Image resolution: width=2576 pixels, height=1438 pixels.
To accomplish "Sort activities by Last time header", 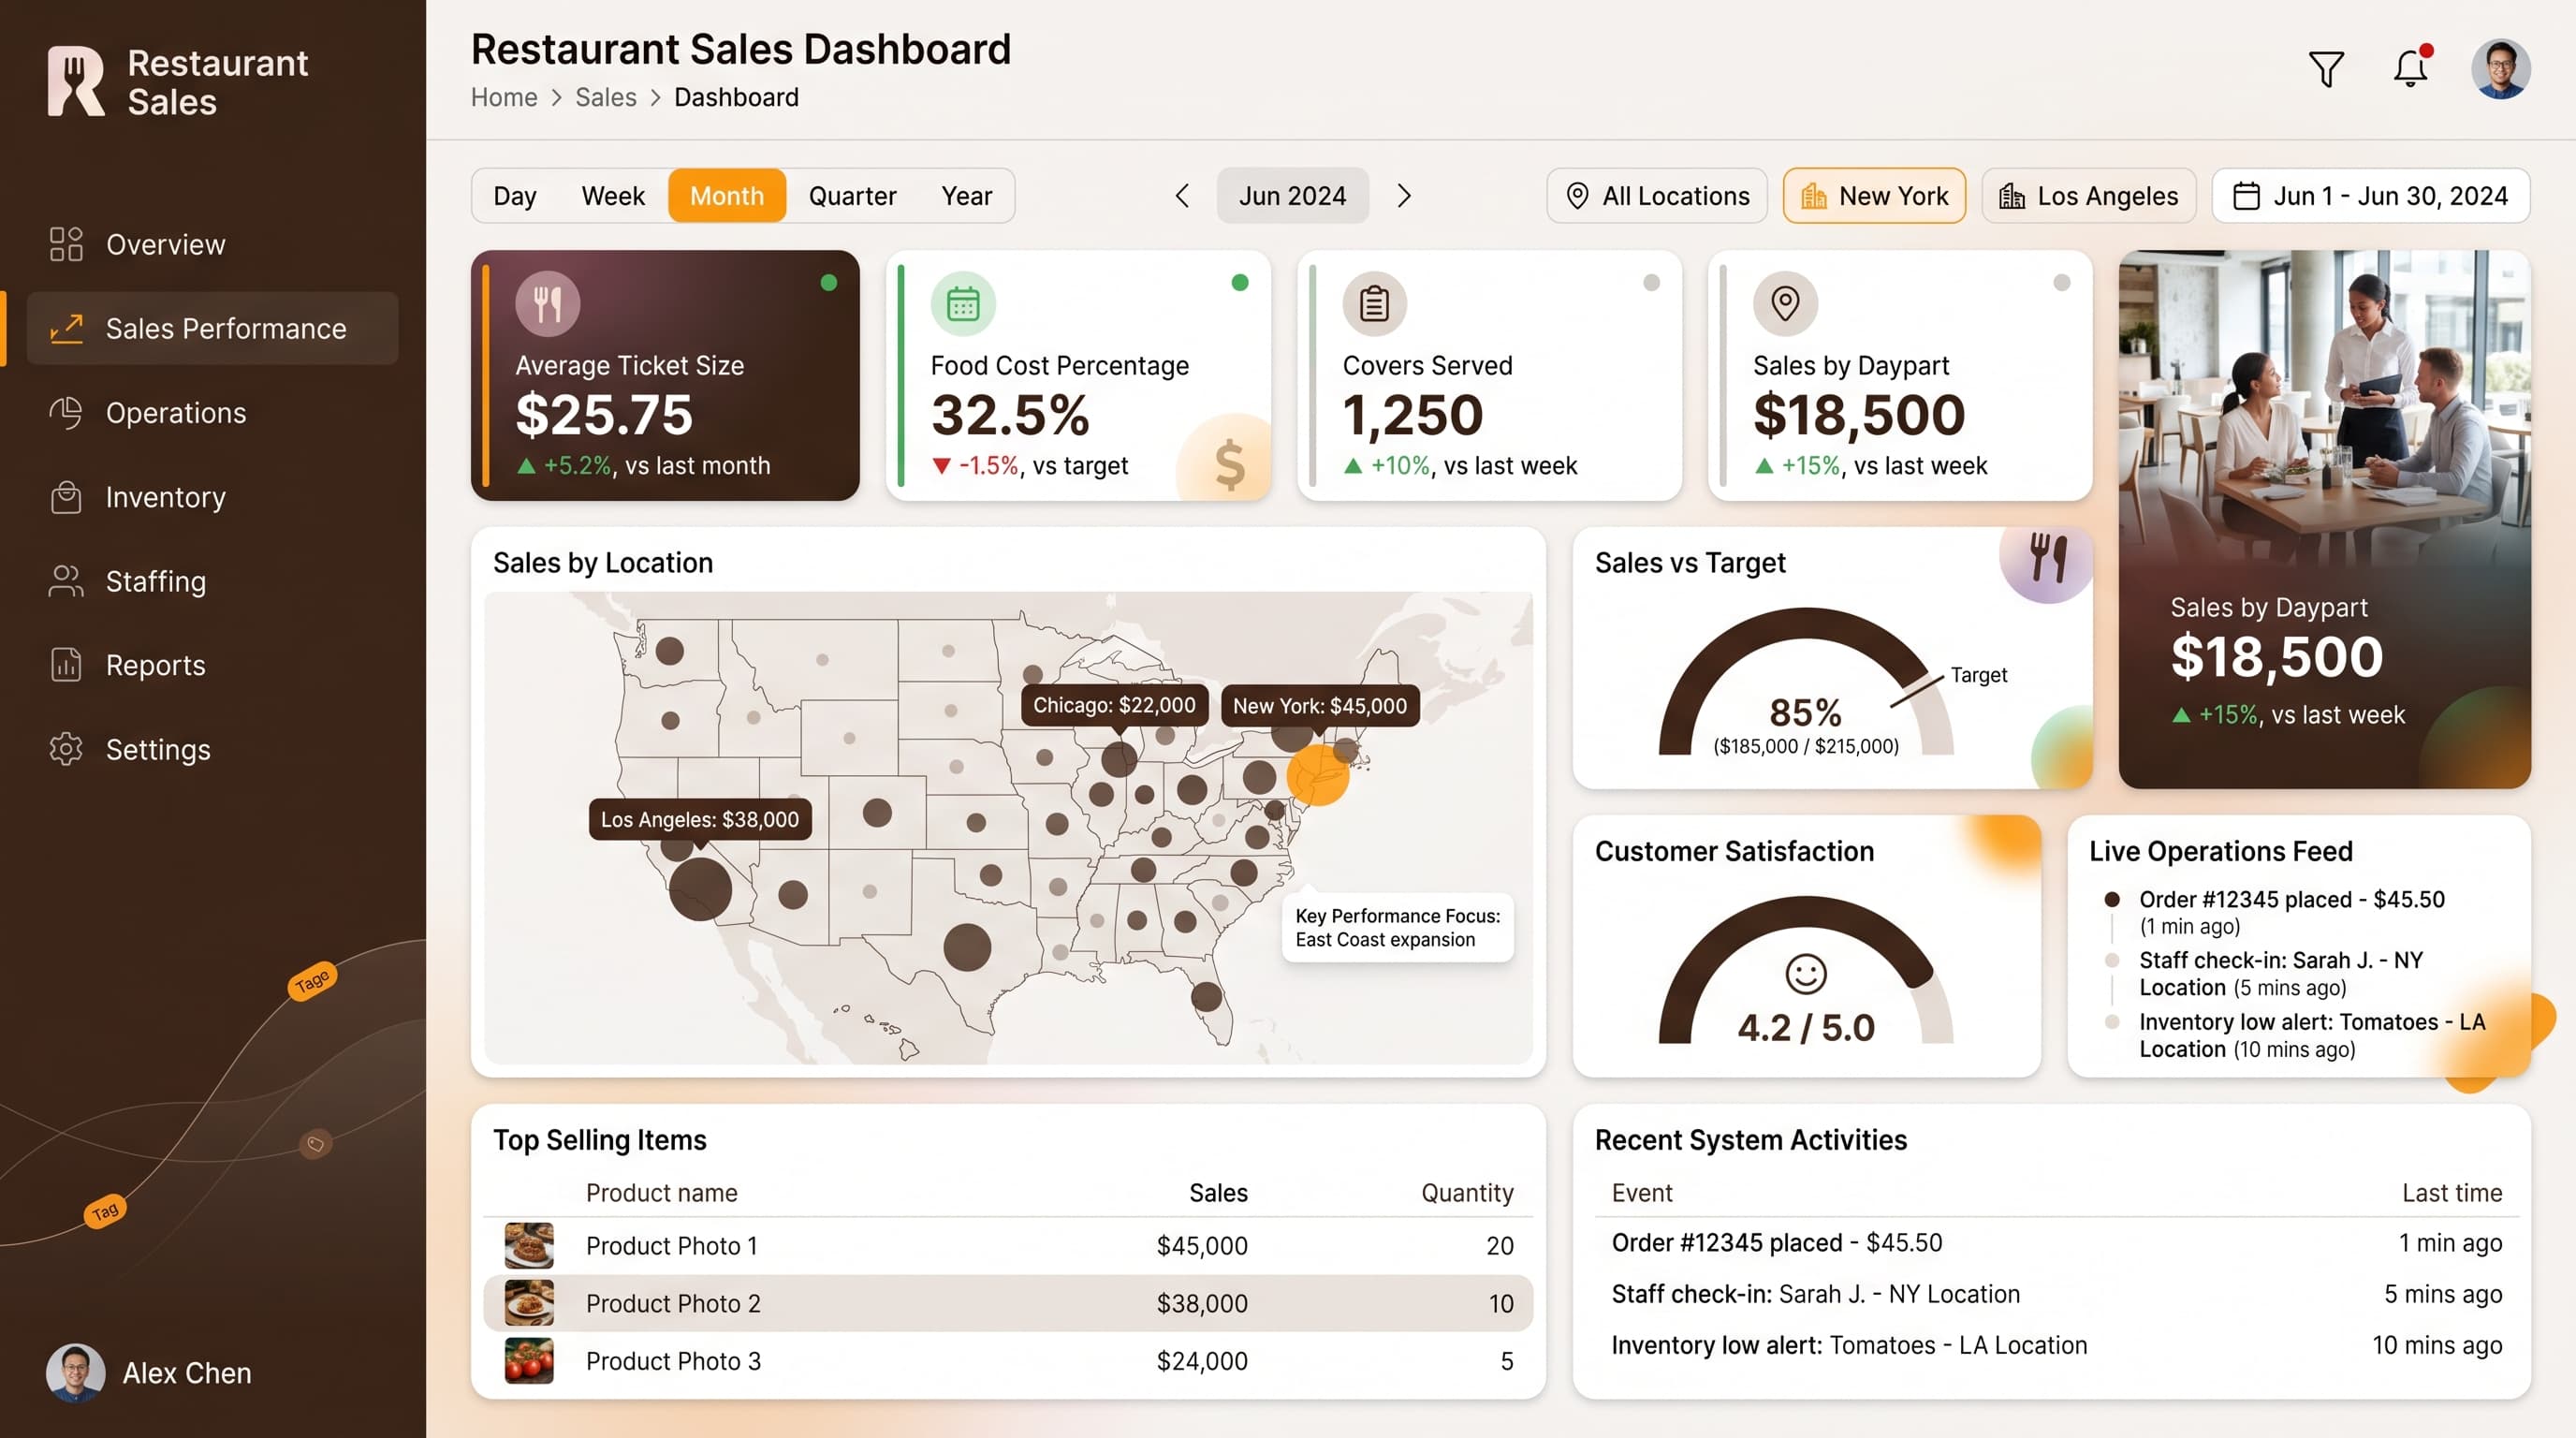I will point(2452,1192).
